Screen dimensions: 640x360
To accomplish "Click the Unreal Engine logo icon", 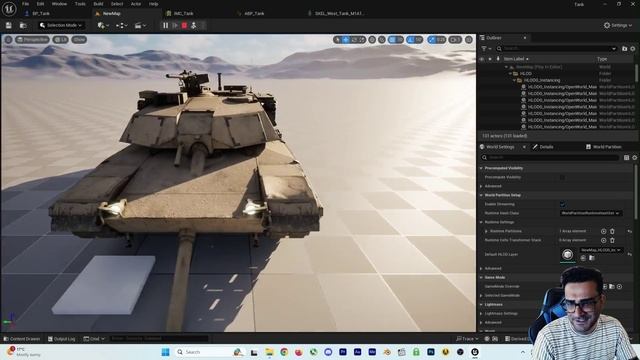I will point(9,9).
